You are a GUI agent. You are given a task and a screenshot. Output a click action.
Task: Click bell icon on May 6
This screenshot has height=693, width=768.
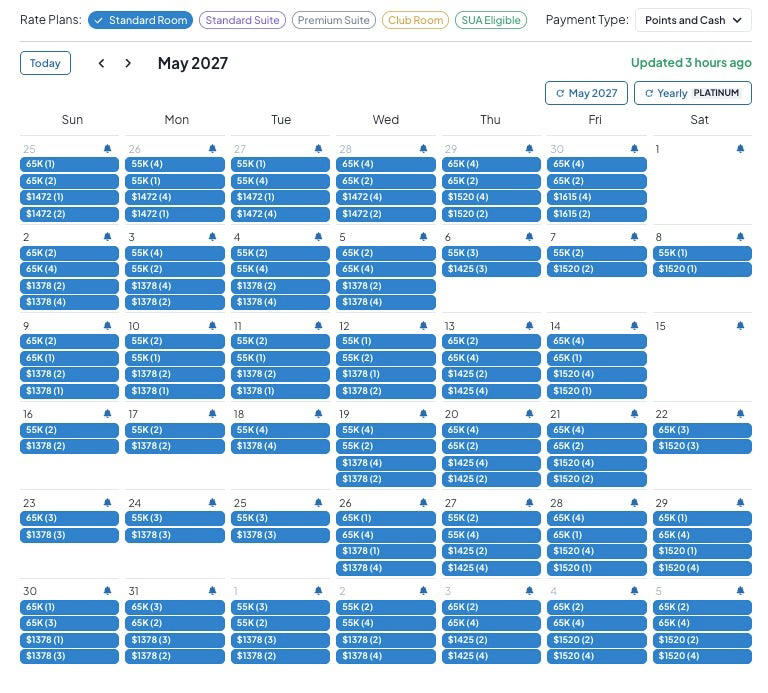tap(529, 237)
